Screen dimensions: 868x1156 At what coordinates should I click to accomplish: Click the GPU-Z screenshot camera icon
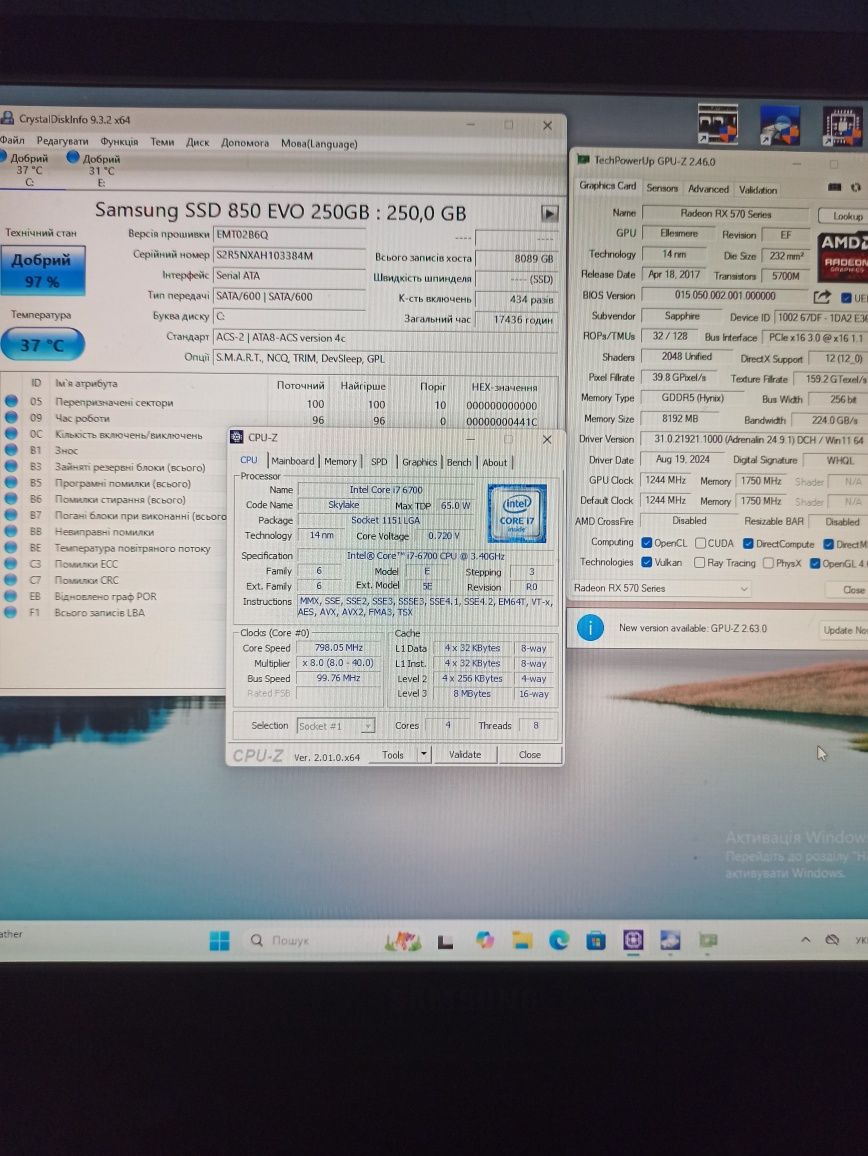coord(834,187)
